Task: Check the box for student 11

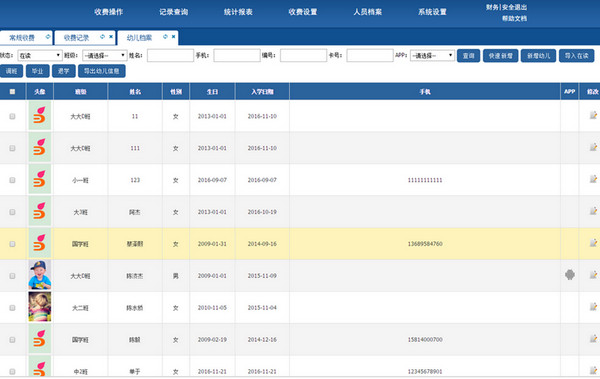Action: (12, 116)
